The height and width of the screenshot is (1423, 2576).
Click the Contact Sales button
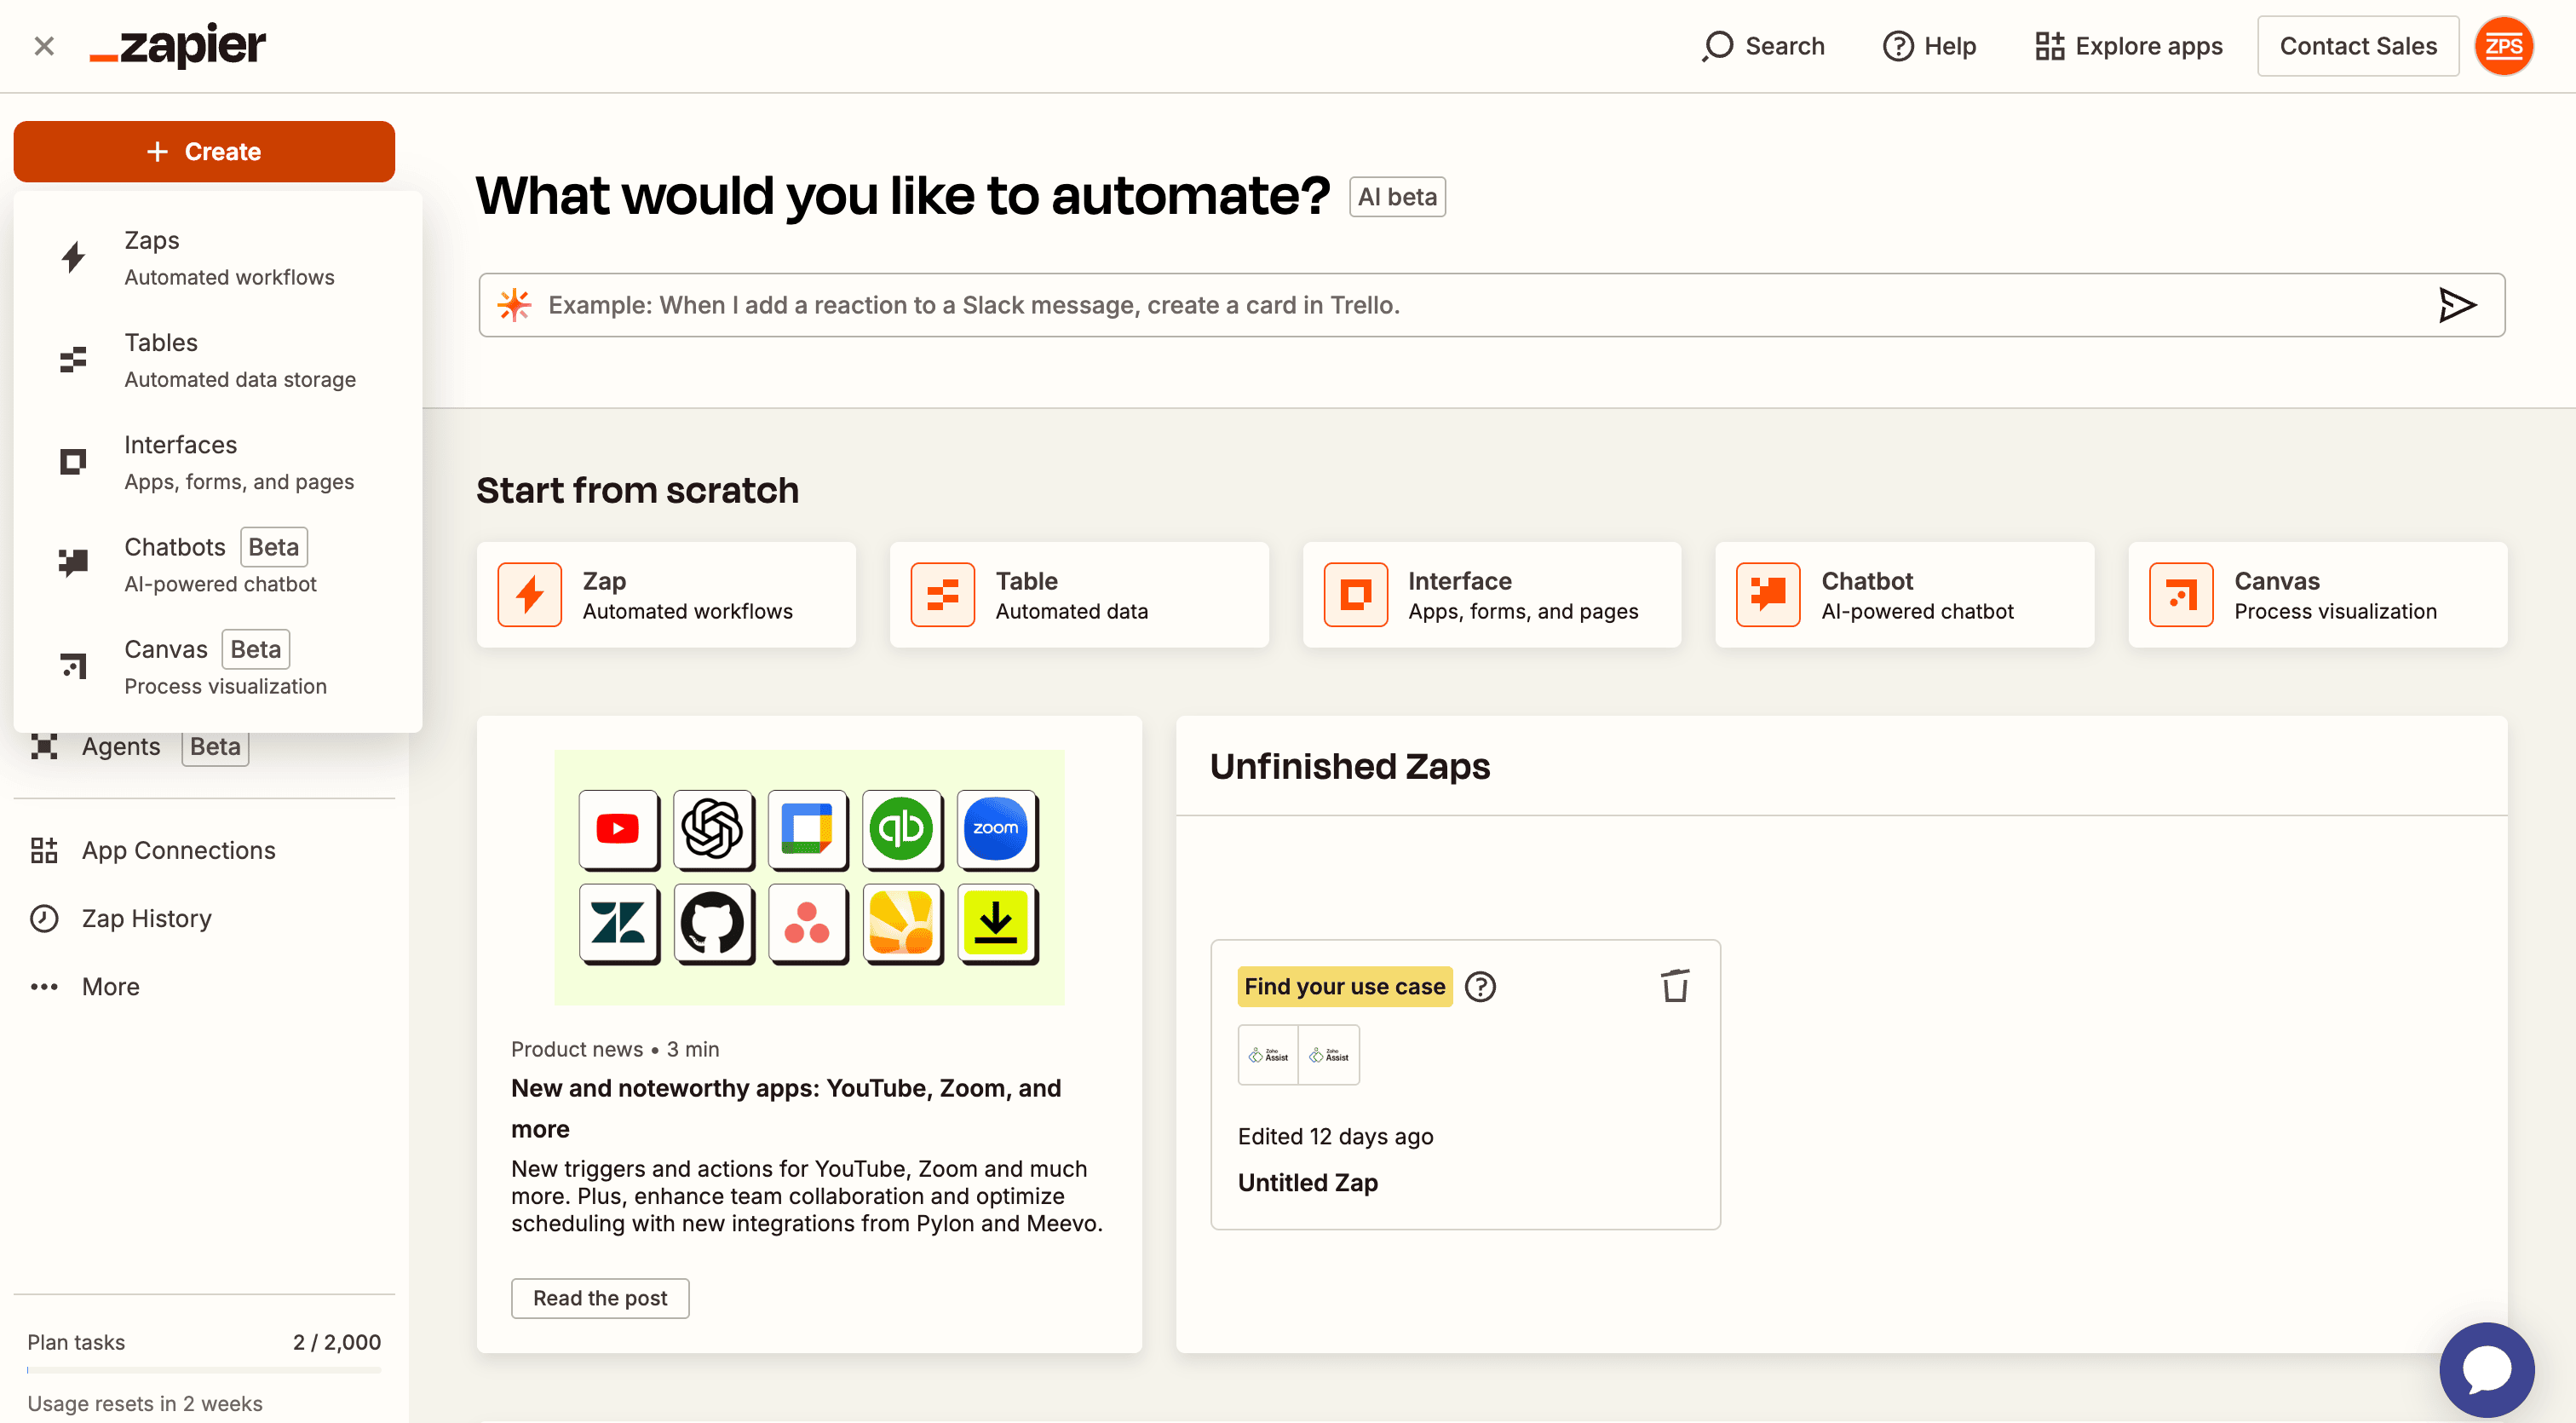pyautogui.click(x=2357, y=46)
